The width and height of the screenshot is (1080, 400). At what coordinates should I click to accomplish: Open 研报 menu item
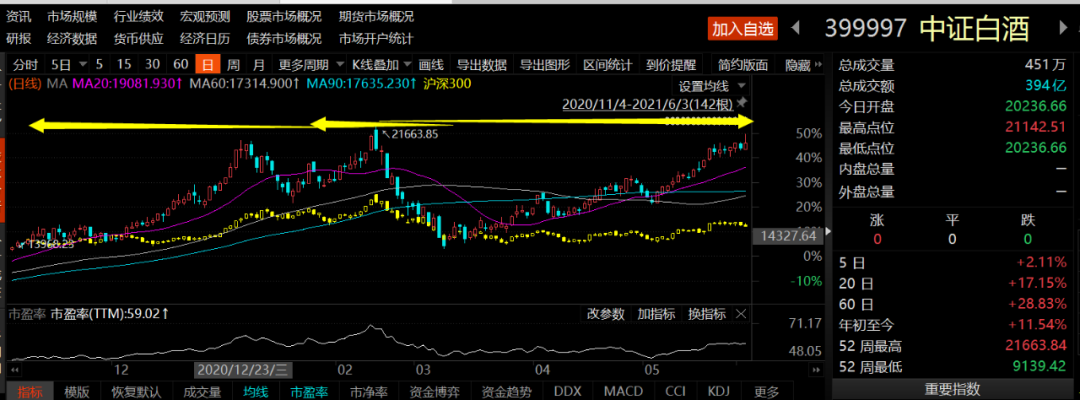point(19,39)
